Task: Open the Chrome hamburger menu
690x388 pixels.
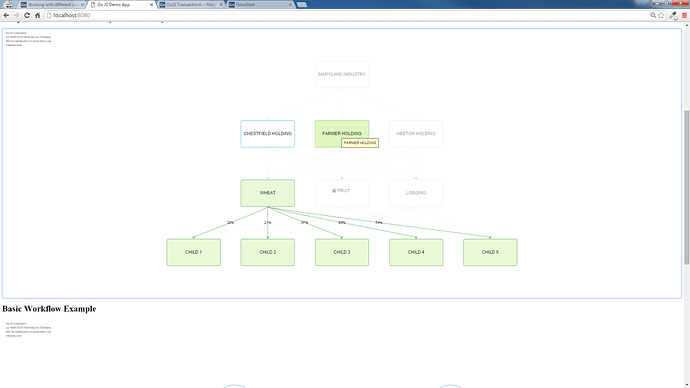Action: (684, 15)
